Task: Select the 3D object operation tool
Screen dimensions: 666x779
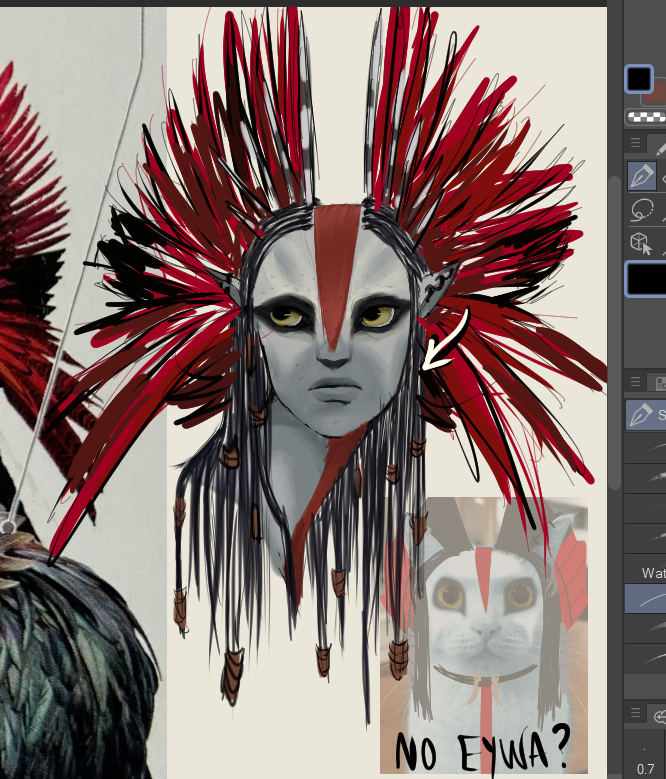Action: coord(642,243)
